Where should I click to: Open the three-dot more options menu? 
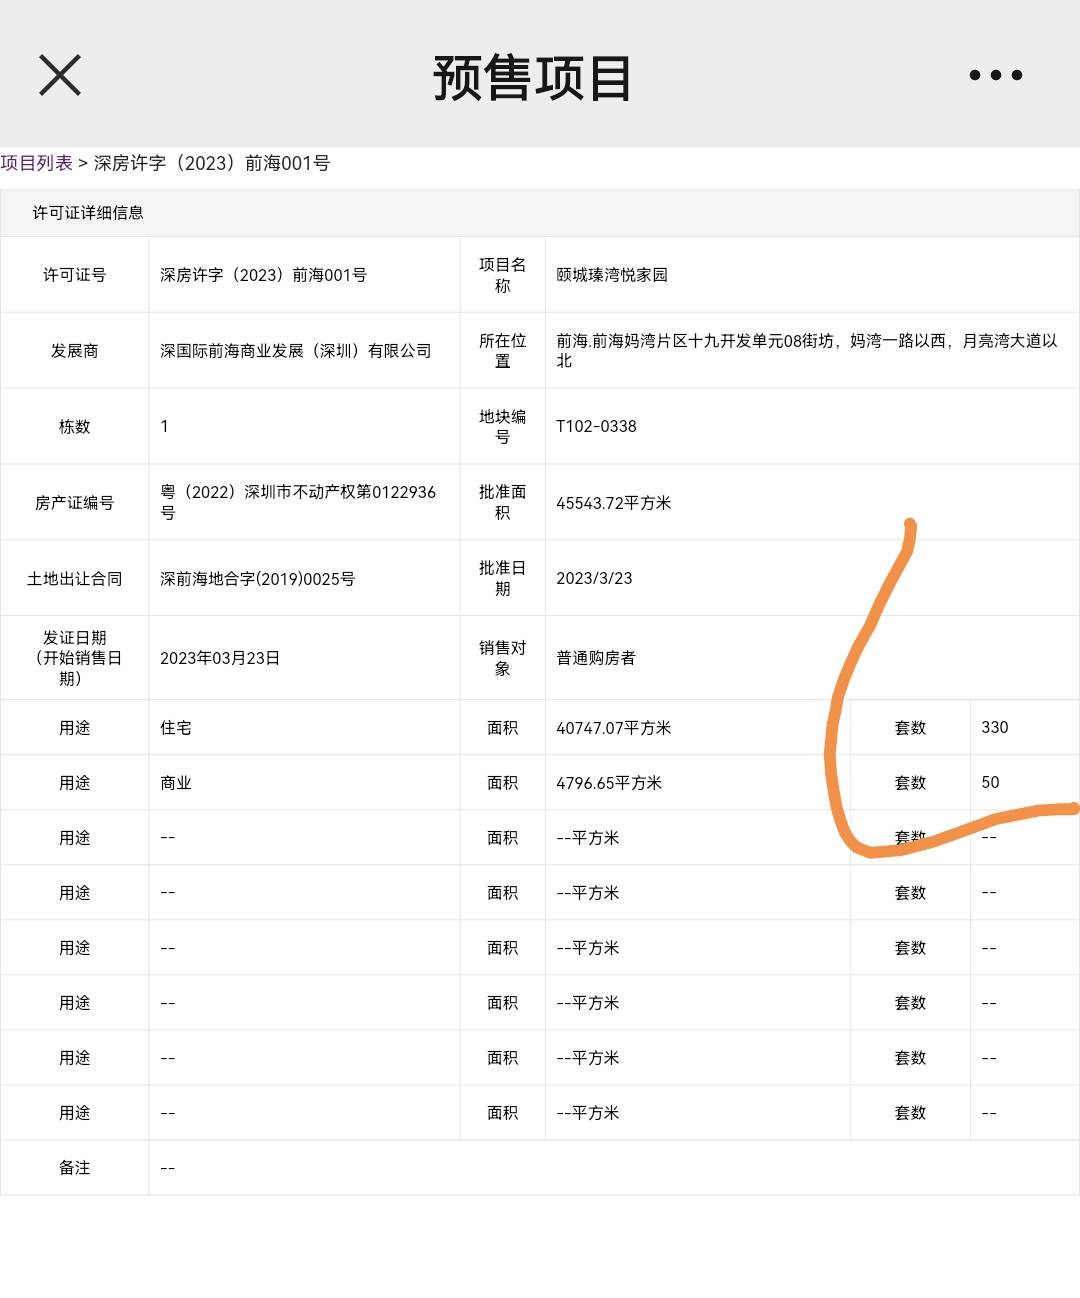995,75
